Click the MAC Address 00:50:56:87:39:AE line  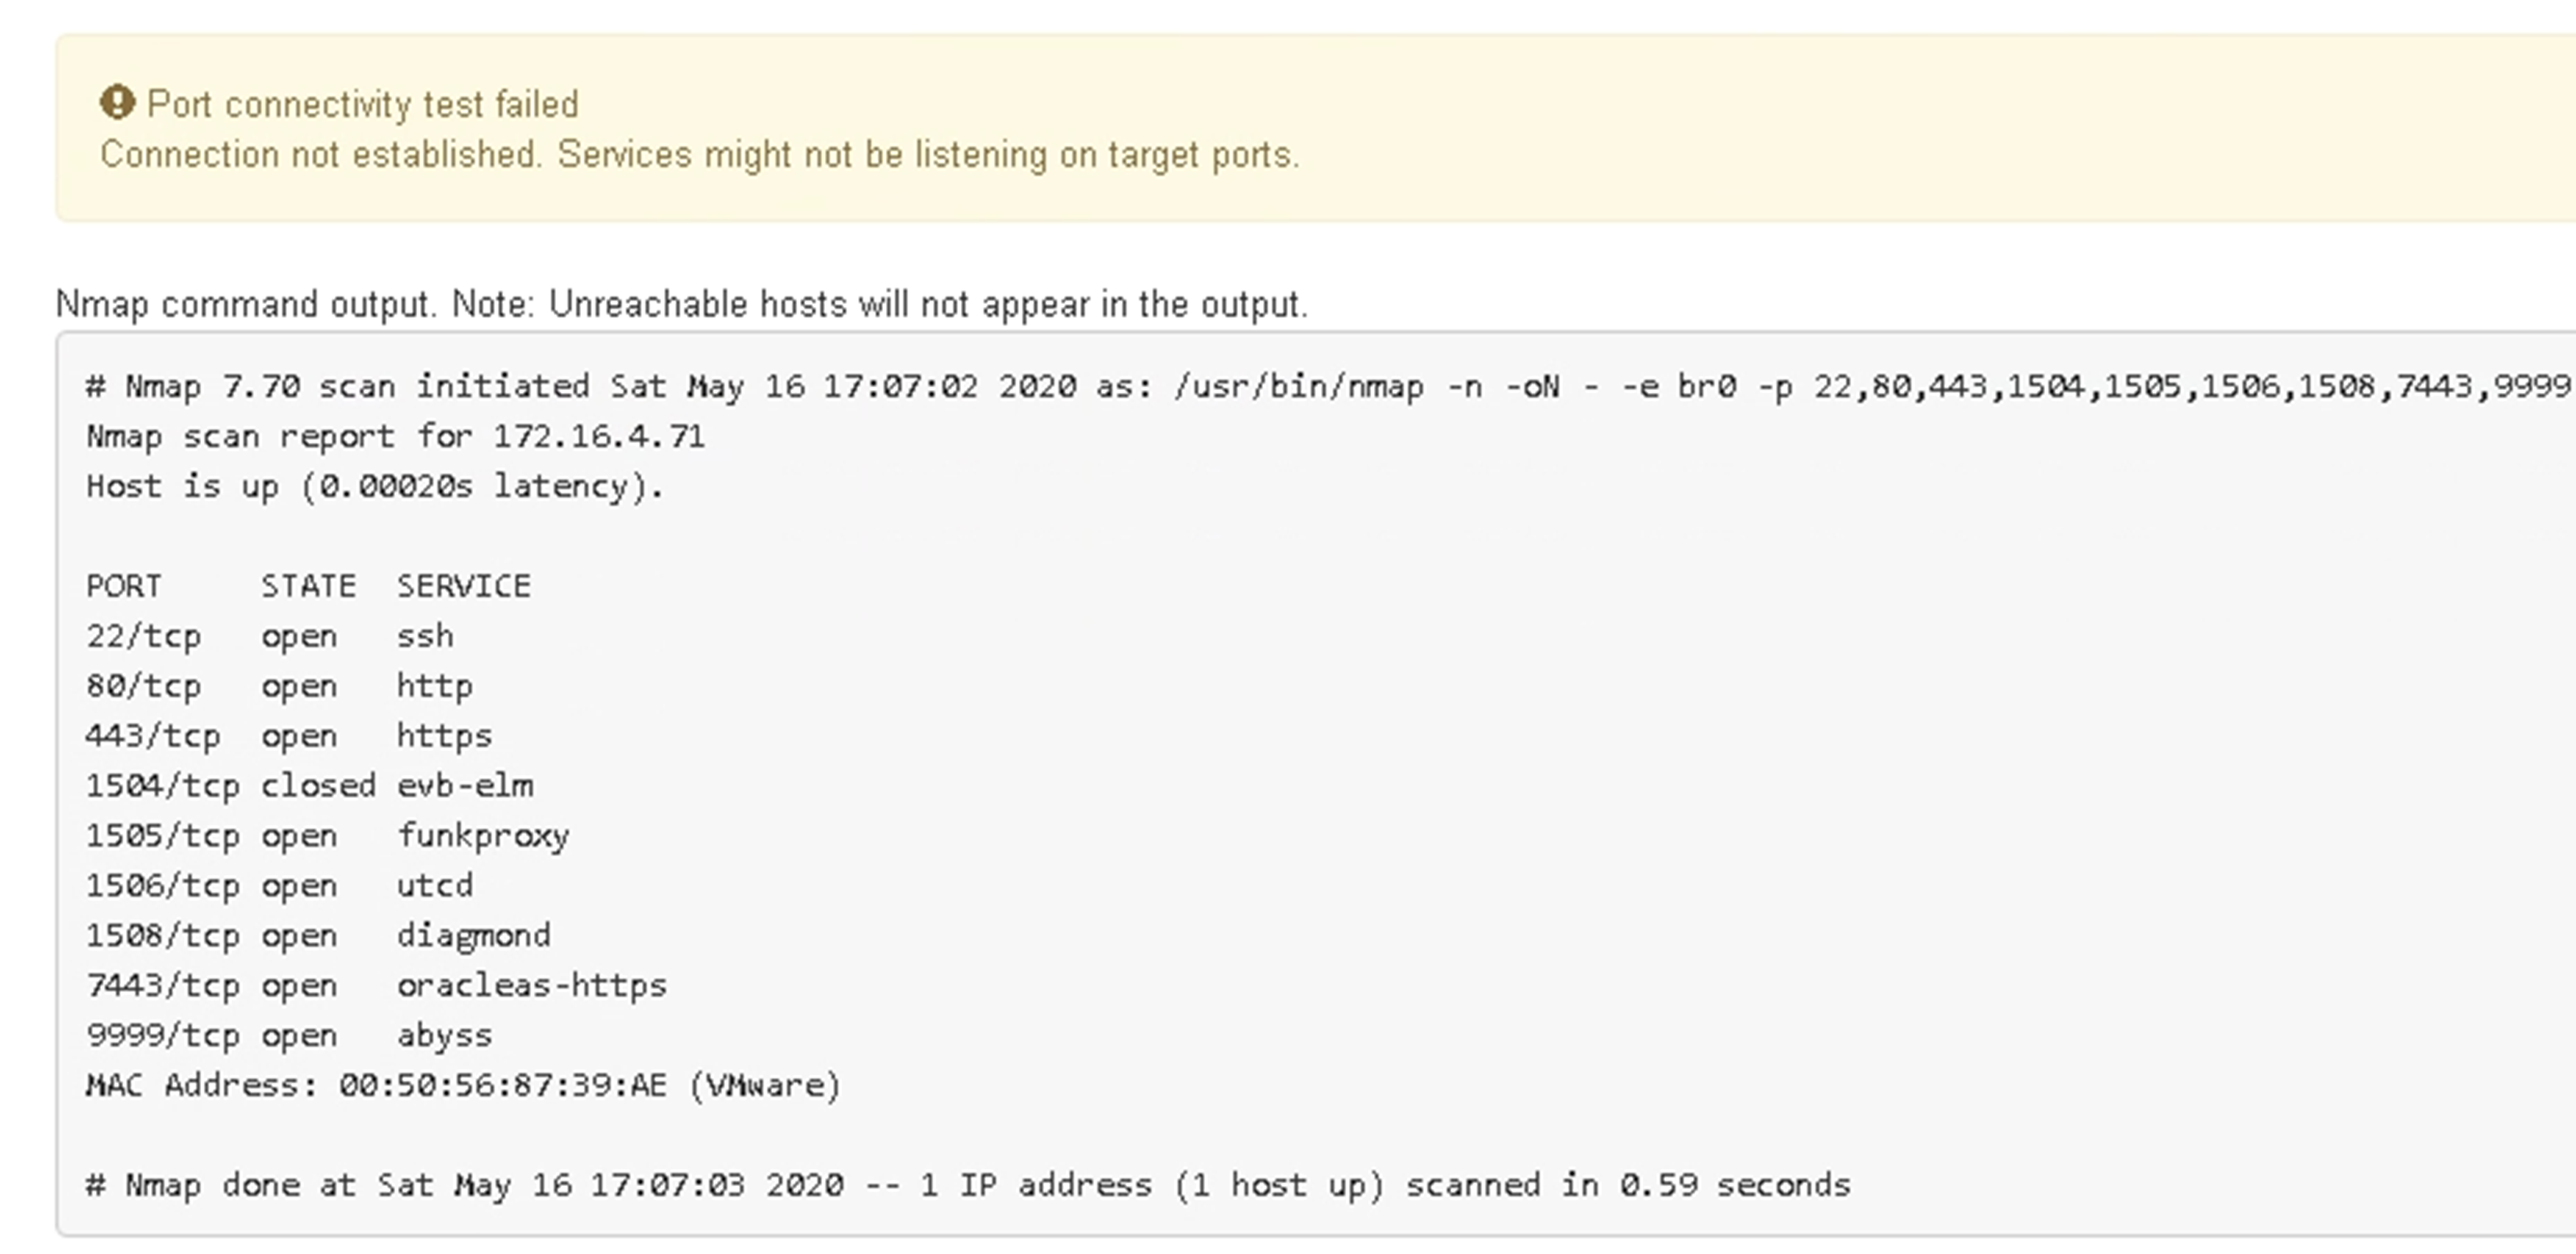463,1086
